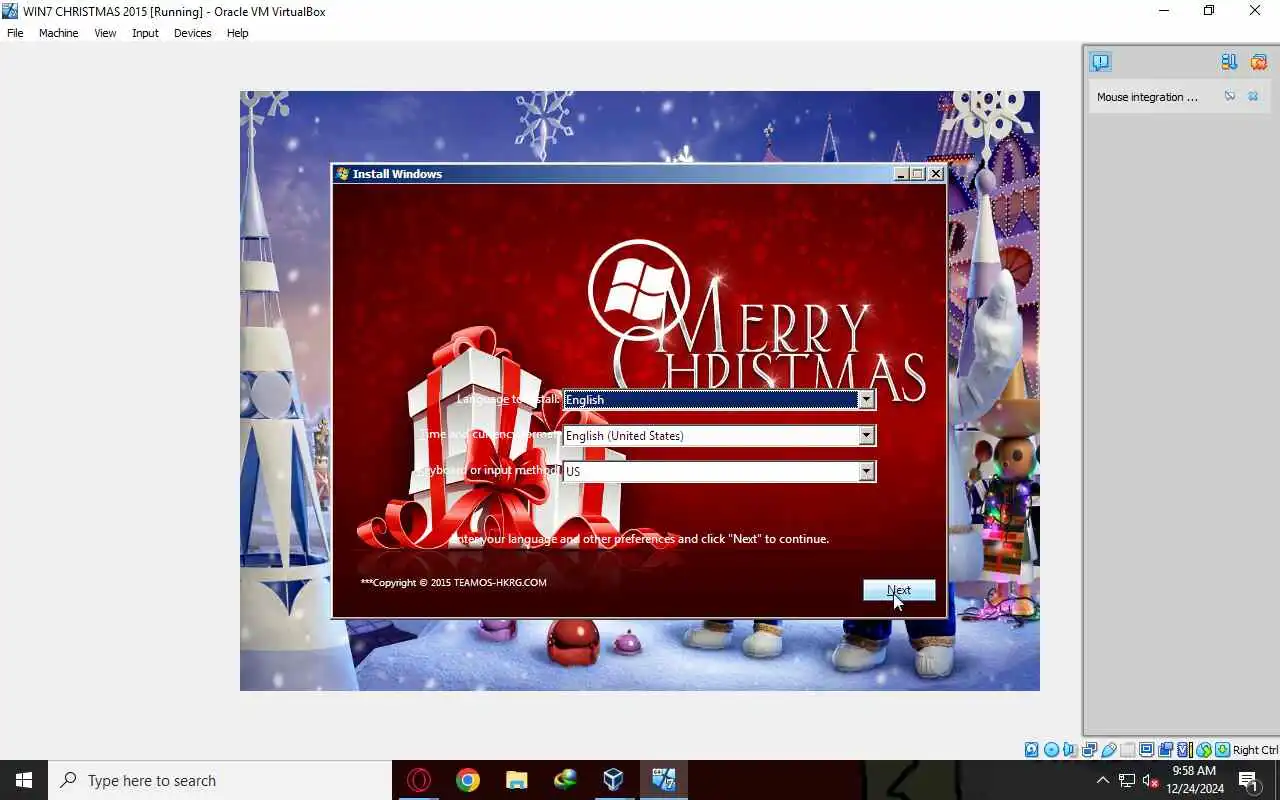Viewport: 1280px width, 800px height.
Task: Click the optical disk status icon
Action: pyautogui.click(x=1051, y=750)
